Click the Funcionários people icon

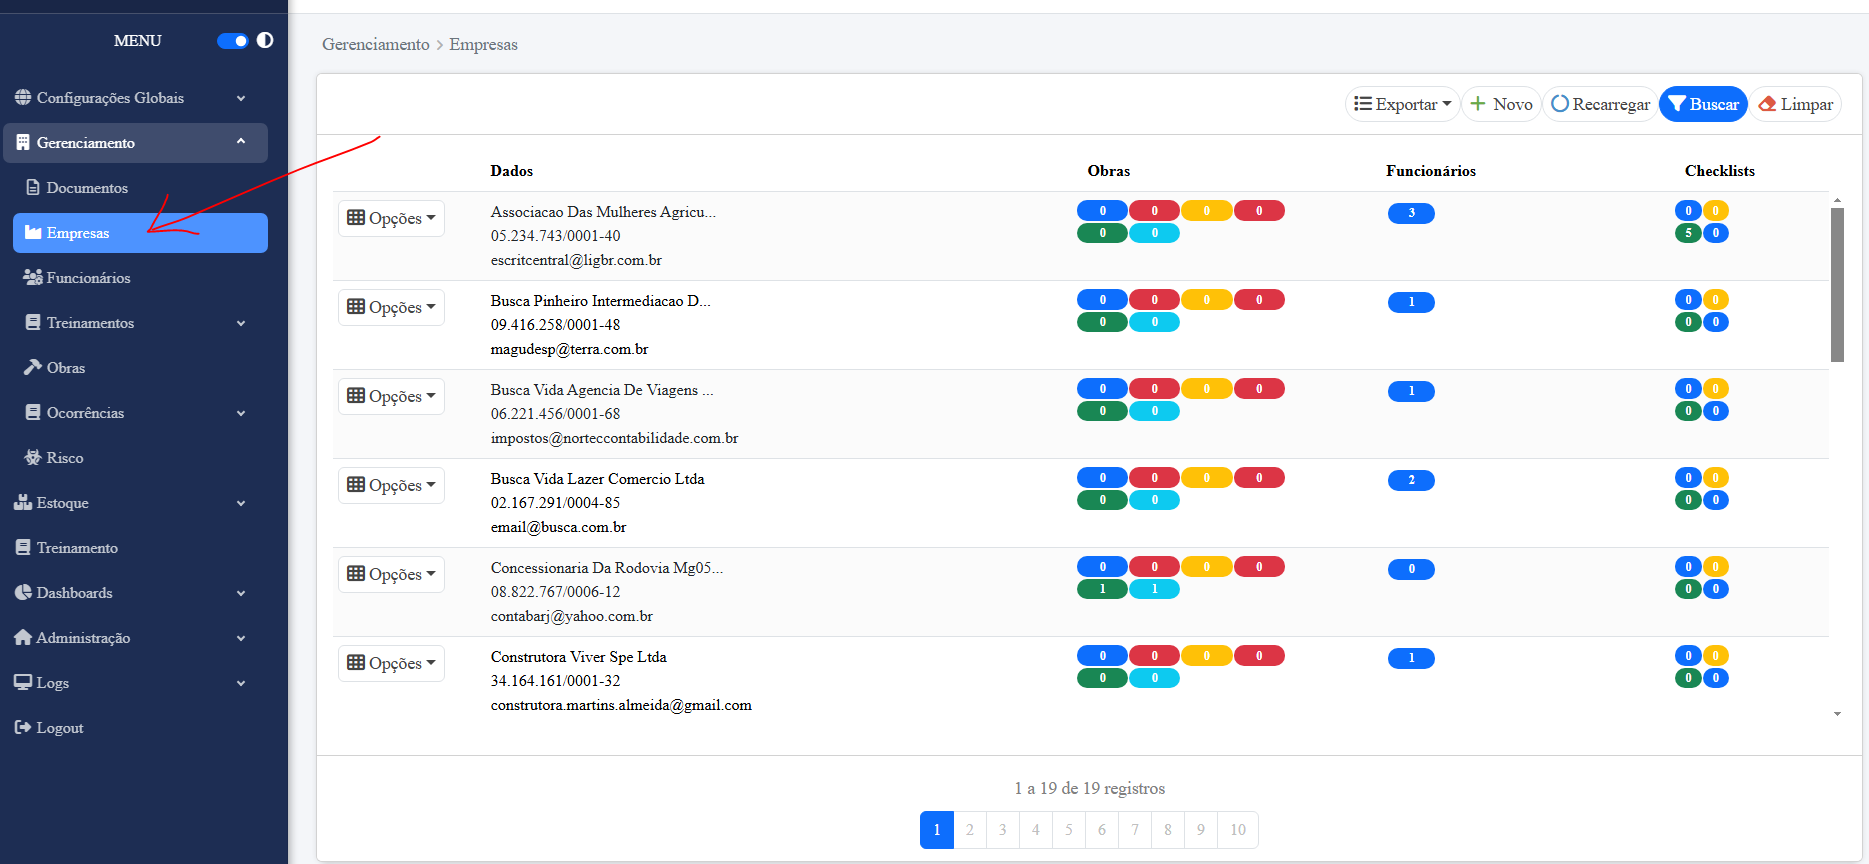(x=33, y=277)
